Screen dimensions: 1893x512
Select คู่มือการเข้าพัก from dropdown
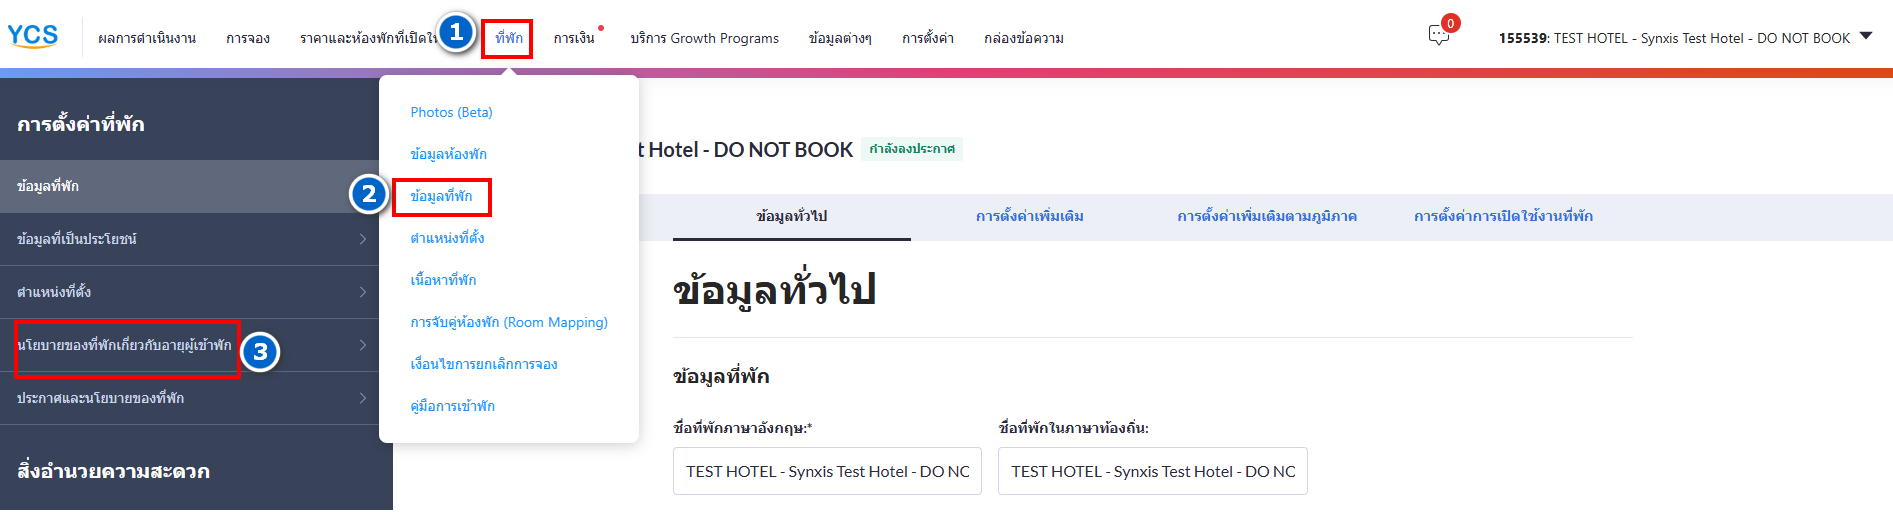pyautogui.click(x=452, y=406)
